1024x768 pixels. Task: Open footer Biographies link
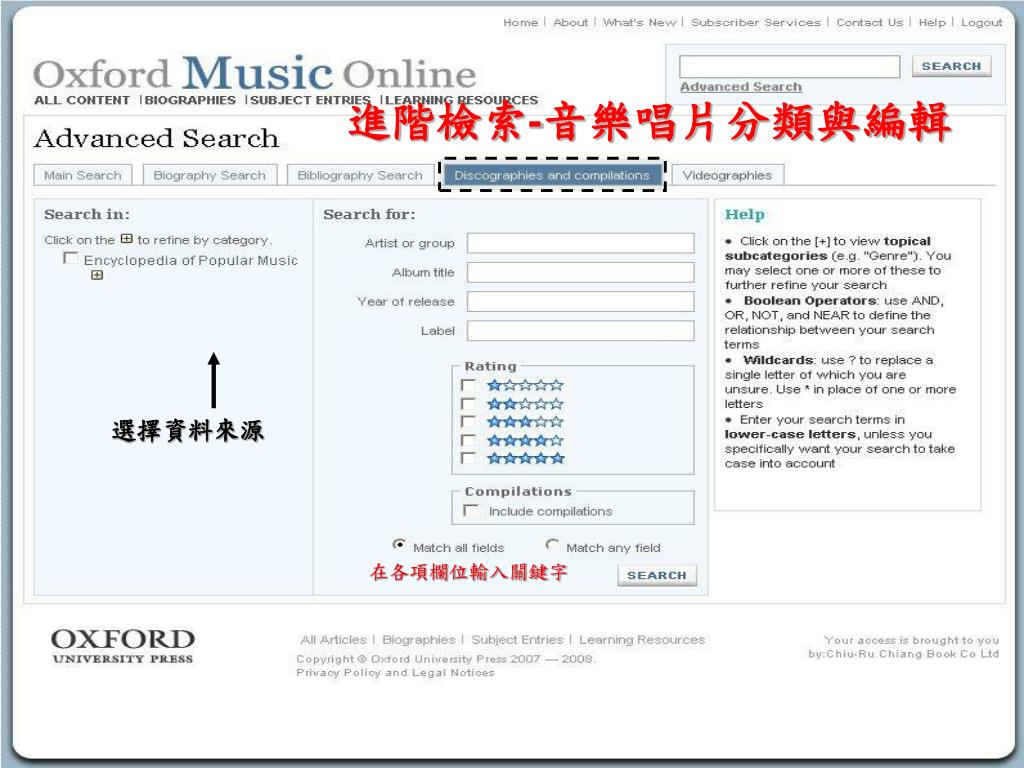point(419,639)
